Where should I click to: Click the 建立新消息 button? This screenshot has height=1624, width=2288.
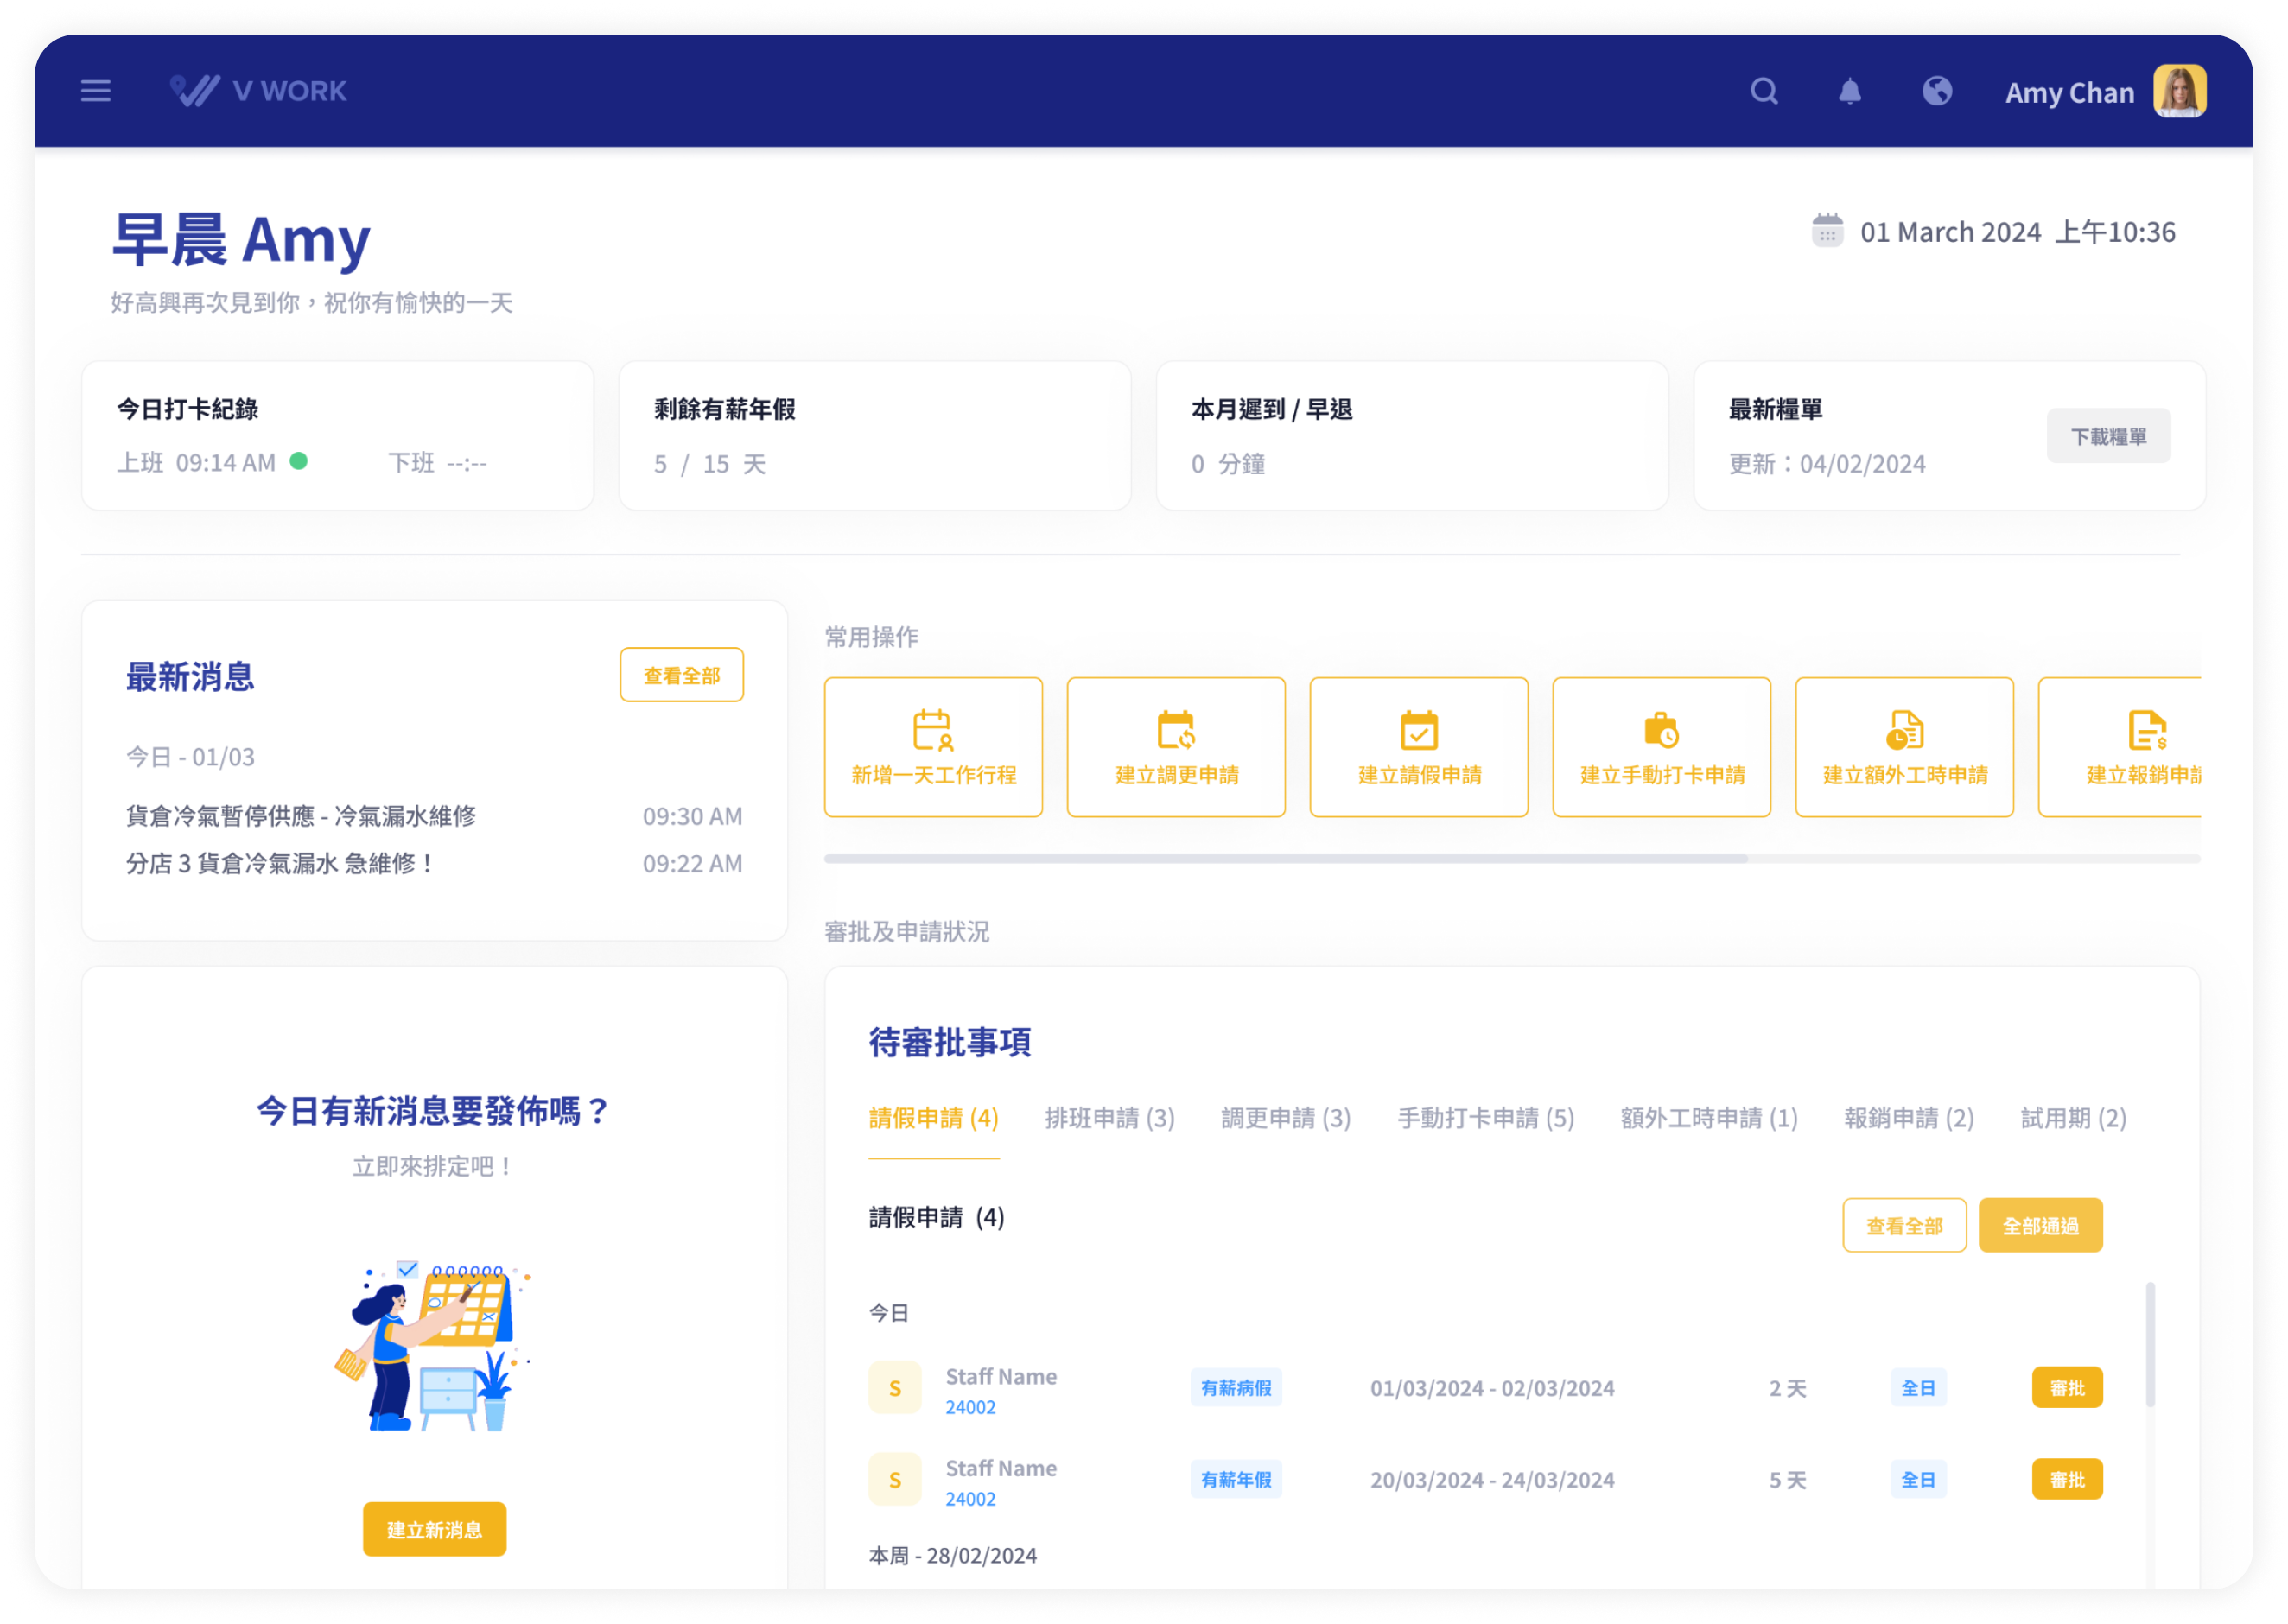tap(434, 1529)
